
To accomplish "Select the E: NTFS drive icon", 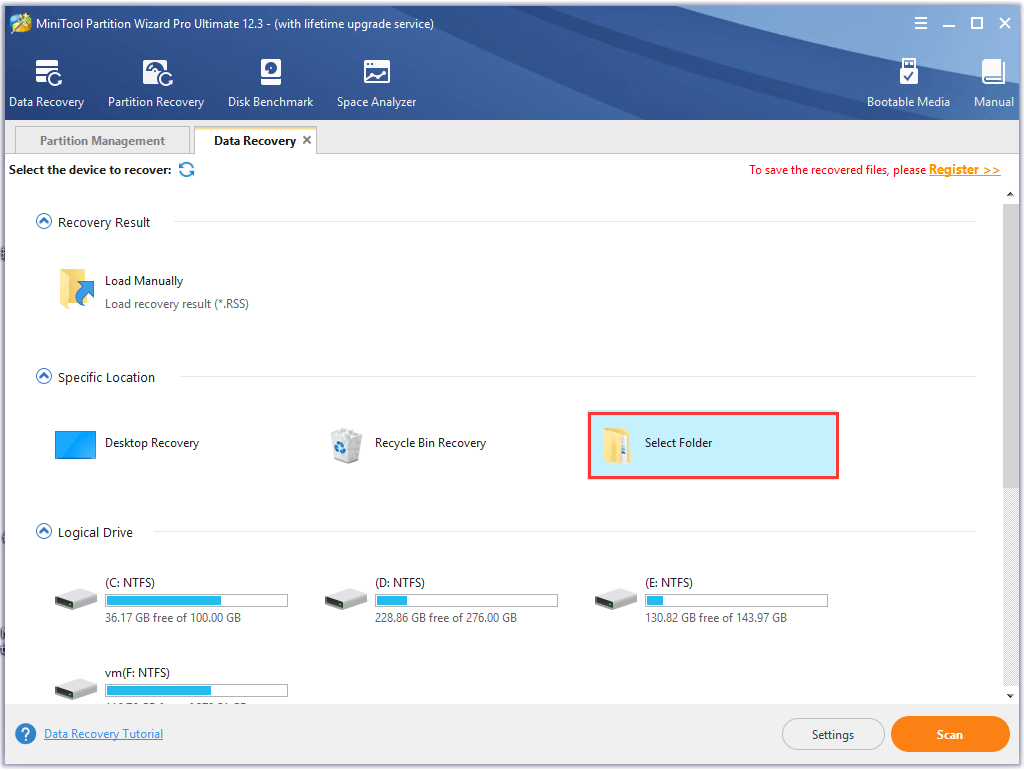I will coord(616,599).
